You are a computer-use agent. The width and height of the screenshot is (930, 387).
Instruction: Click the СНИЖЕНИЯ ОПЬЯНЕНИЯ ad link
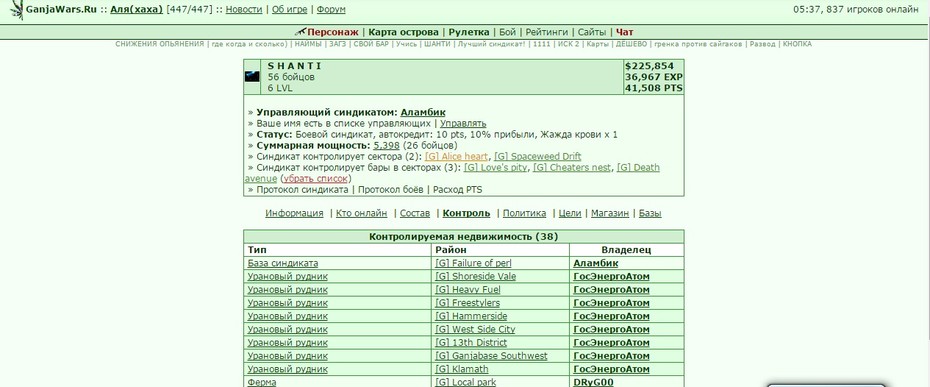(x=160, y=44)
